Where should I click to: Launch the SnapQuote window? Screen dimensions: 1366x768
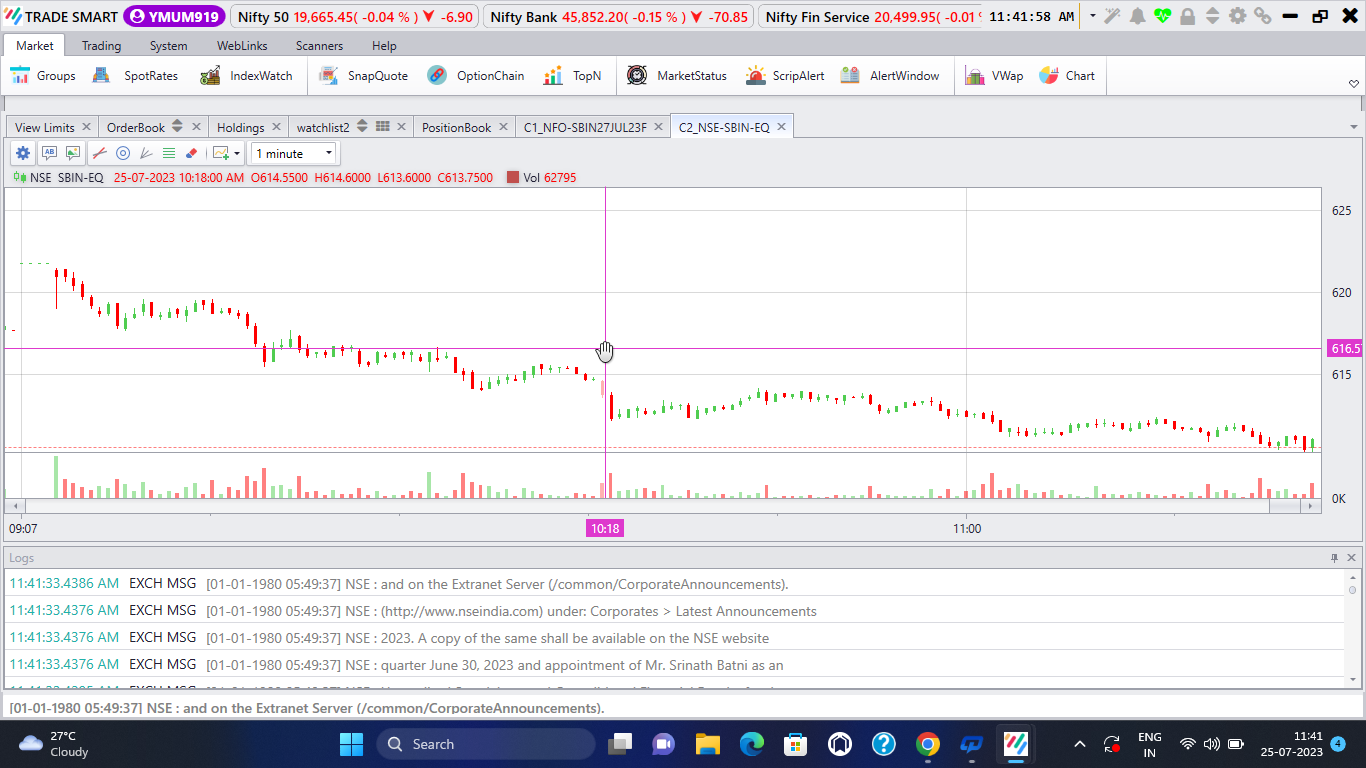coord(363,76)
